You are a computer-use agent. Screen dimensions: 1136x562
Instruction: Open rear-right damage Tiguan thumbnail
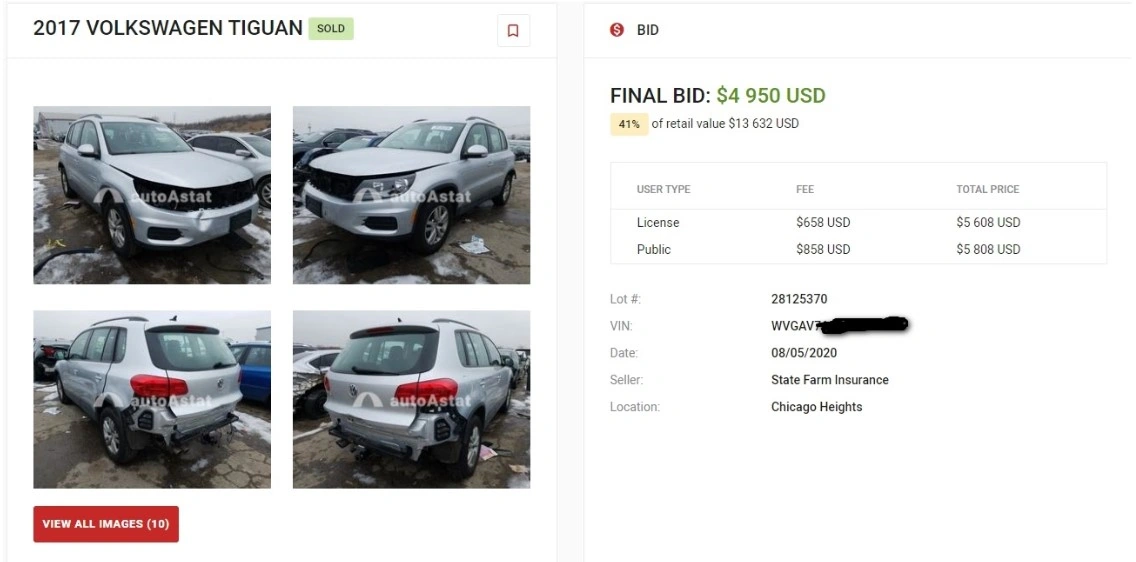pos(411,399)
